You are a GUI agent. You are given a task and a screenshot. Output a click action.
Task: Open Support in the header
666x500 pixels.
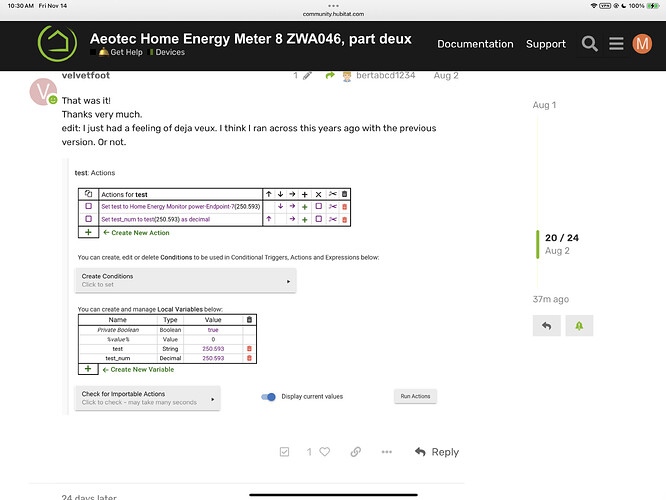pyautogui.click(x=545, y=44)
